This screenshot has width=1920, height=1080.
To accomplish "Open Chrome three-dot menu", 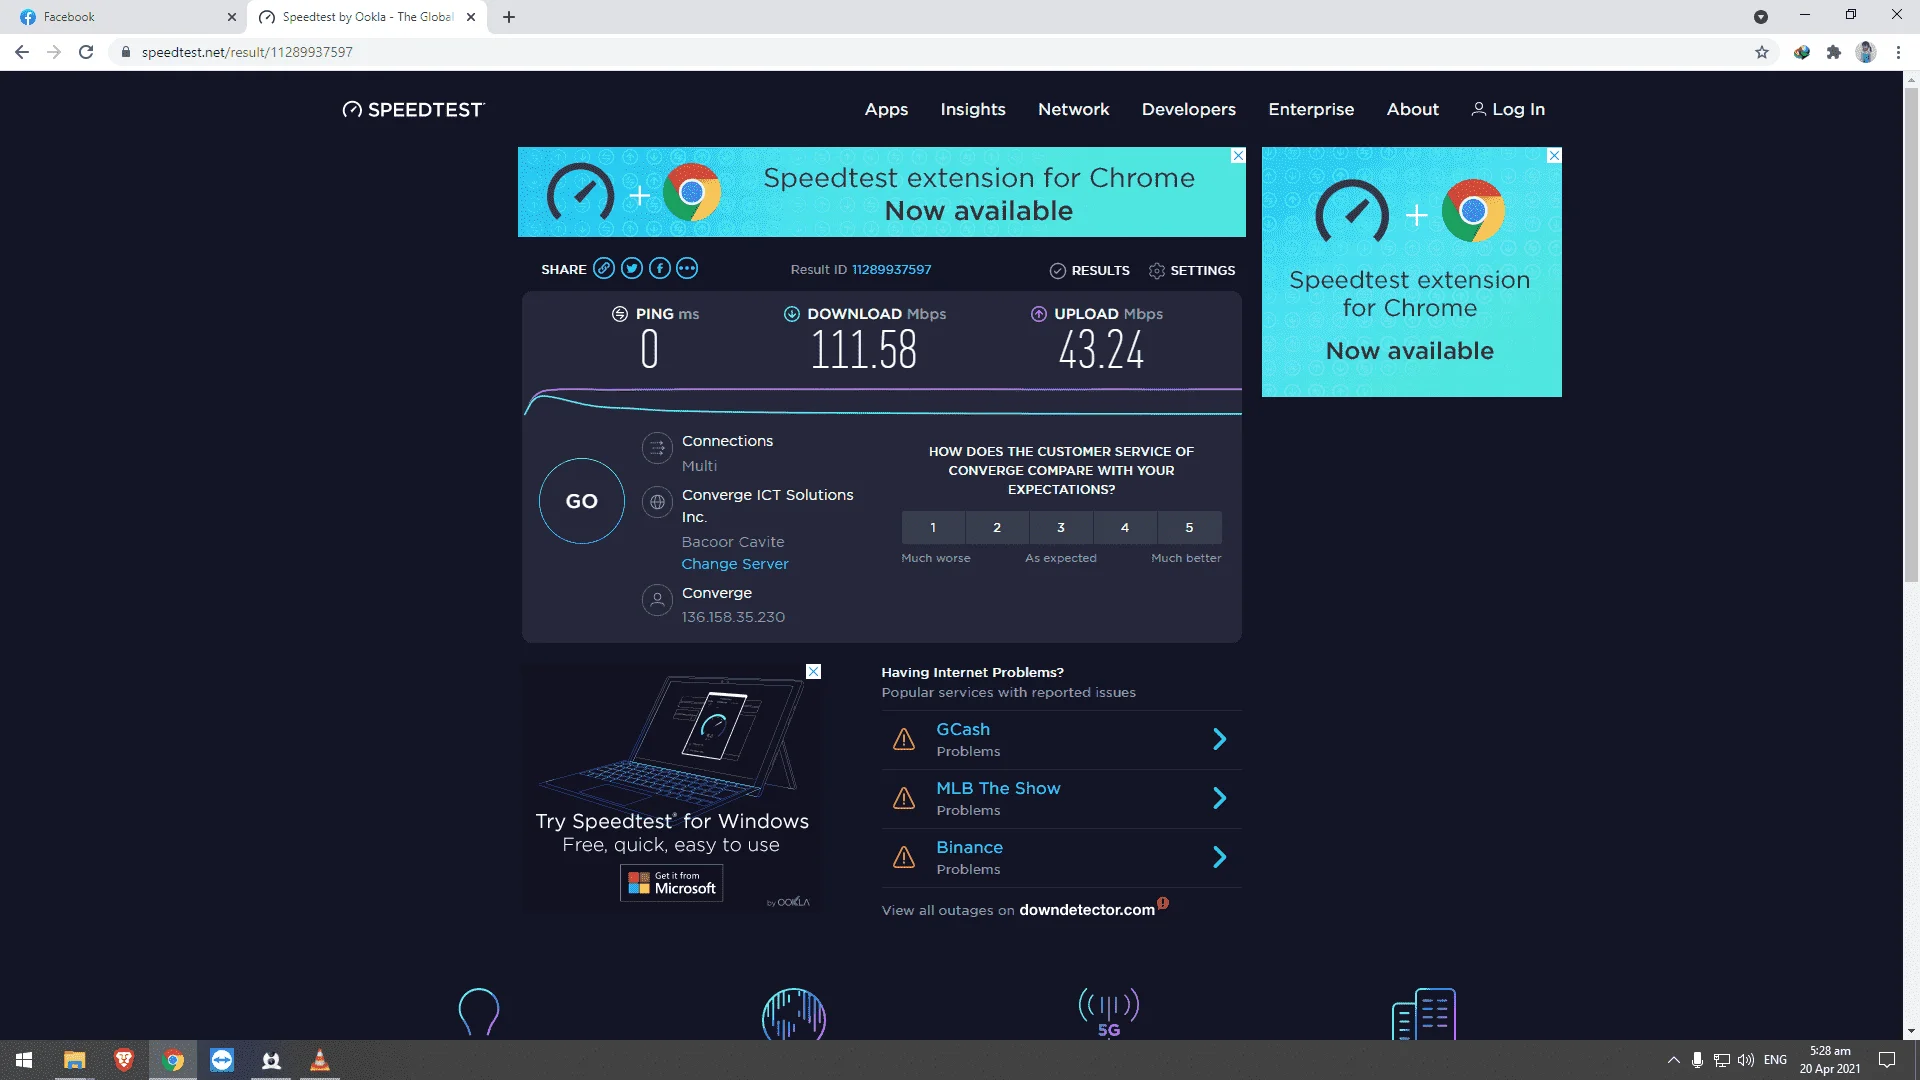I will coord(1898,52).
